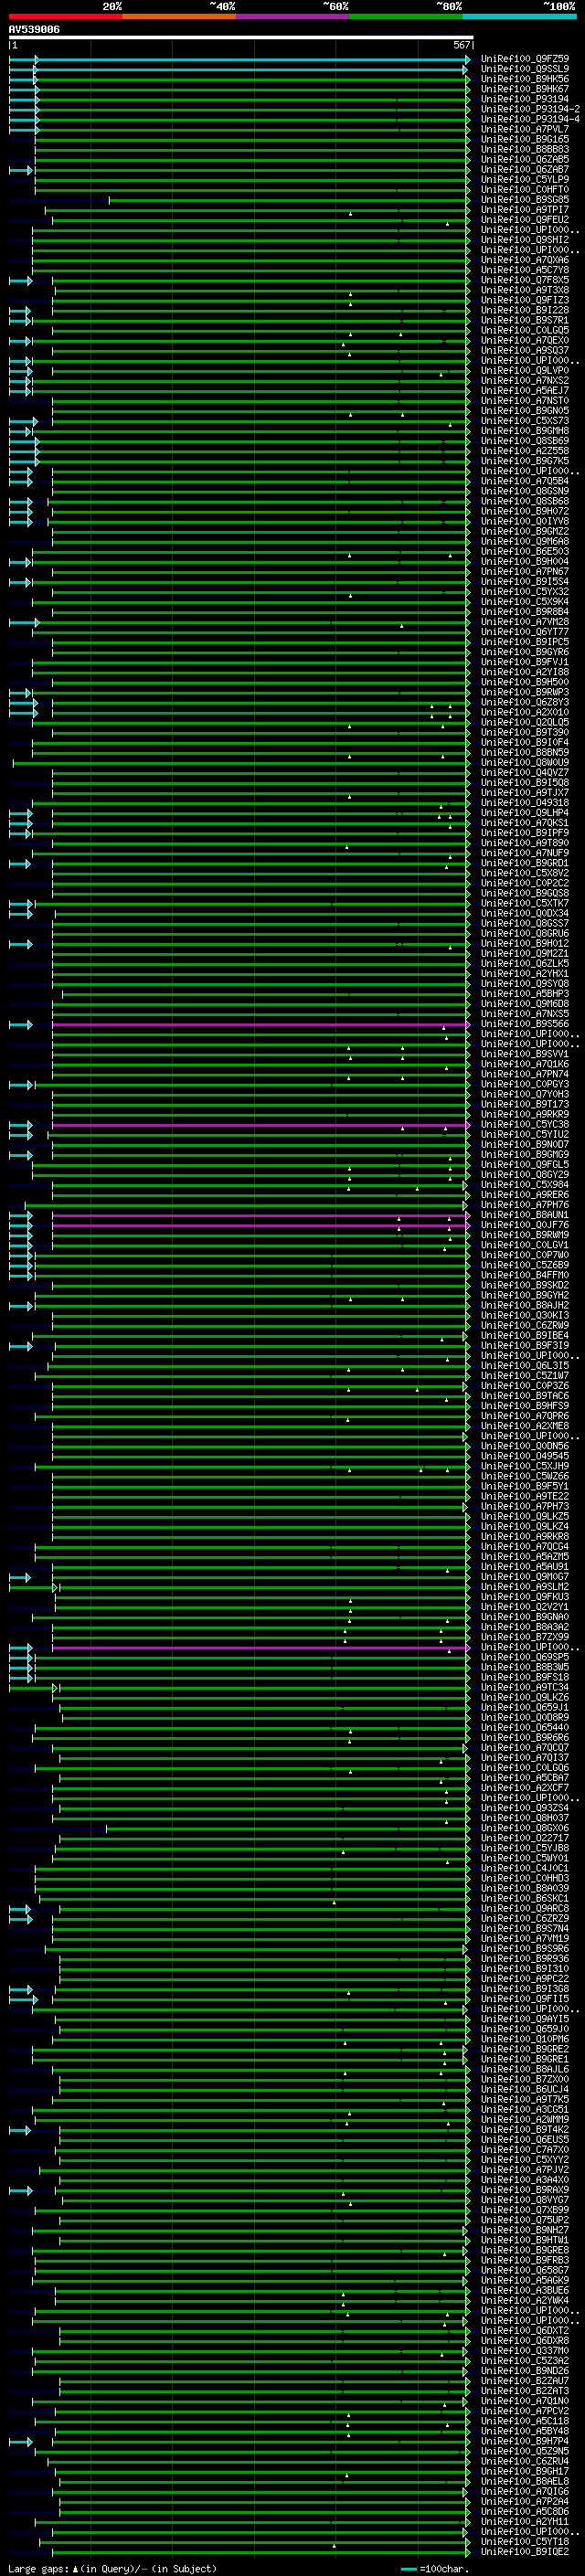Screen dimensions: 585x2576
Task: Select label UniRef100_C5X984
Action: pos(525,1185)
